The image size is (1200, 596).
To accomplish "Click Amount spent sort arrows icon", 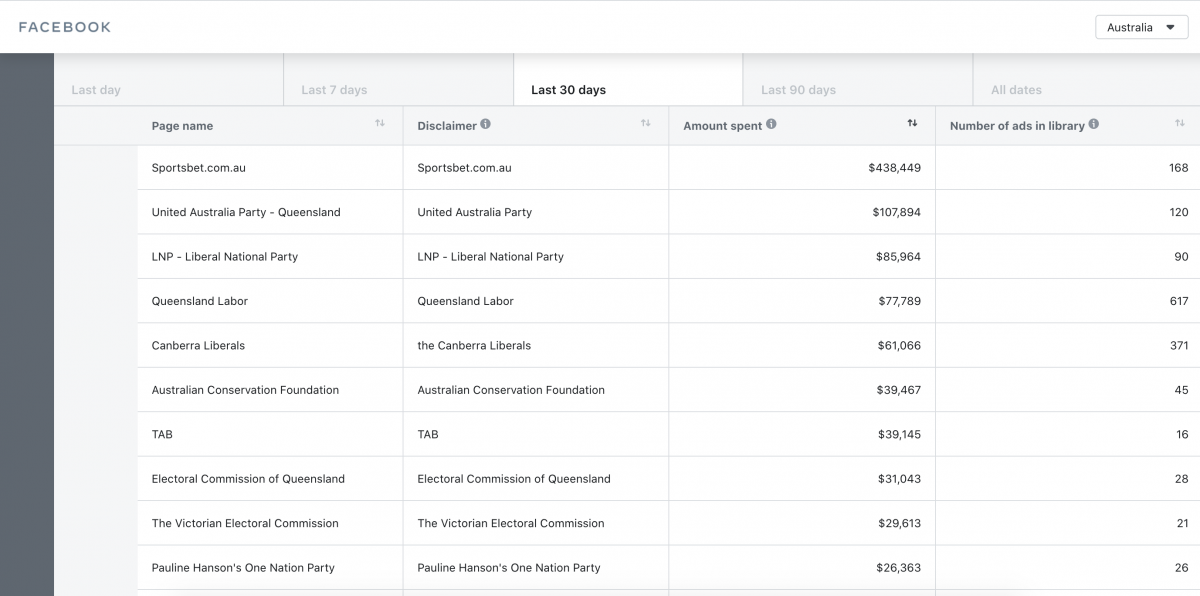I will pos(912,123).
